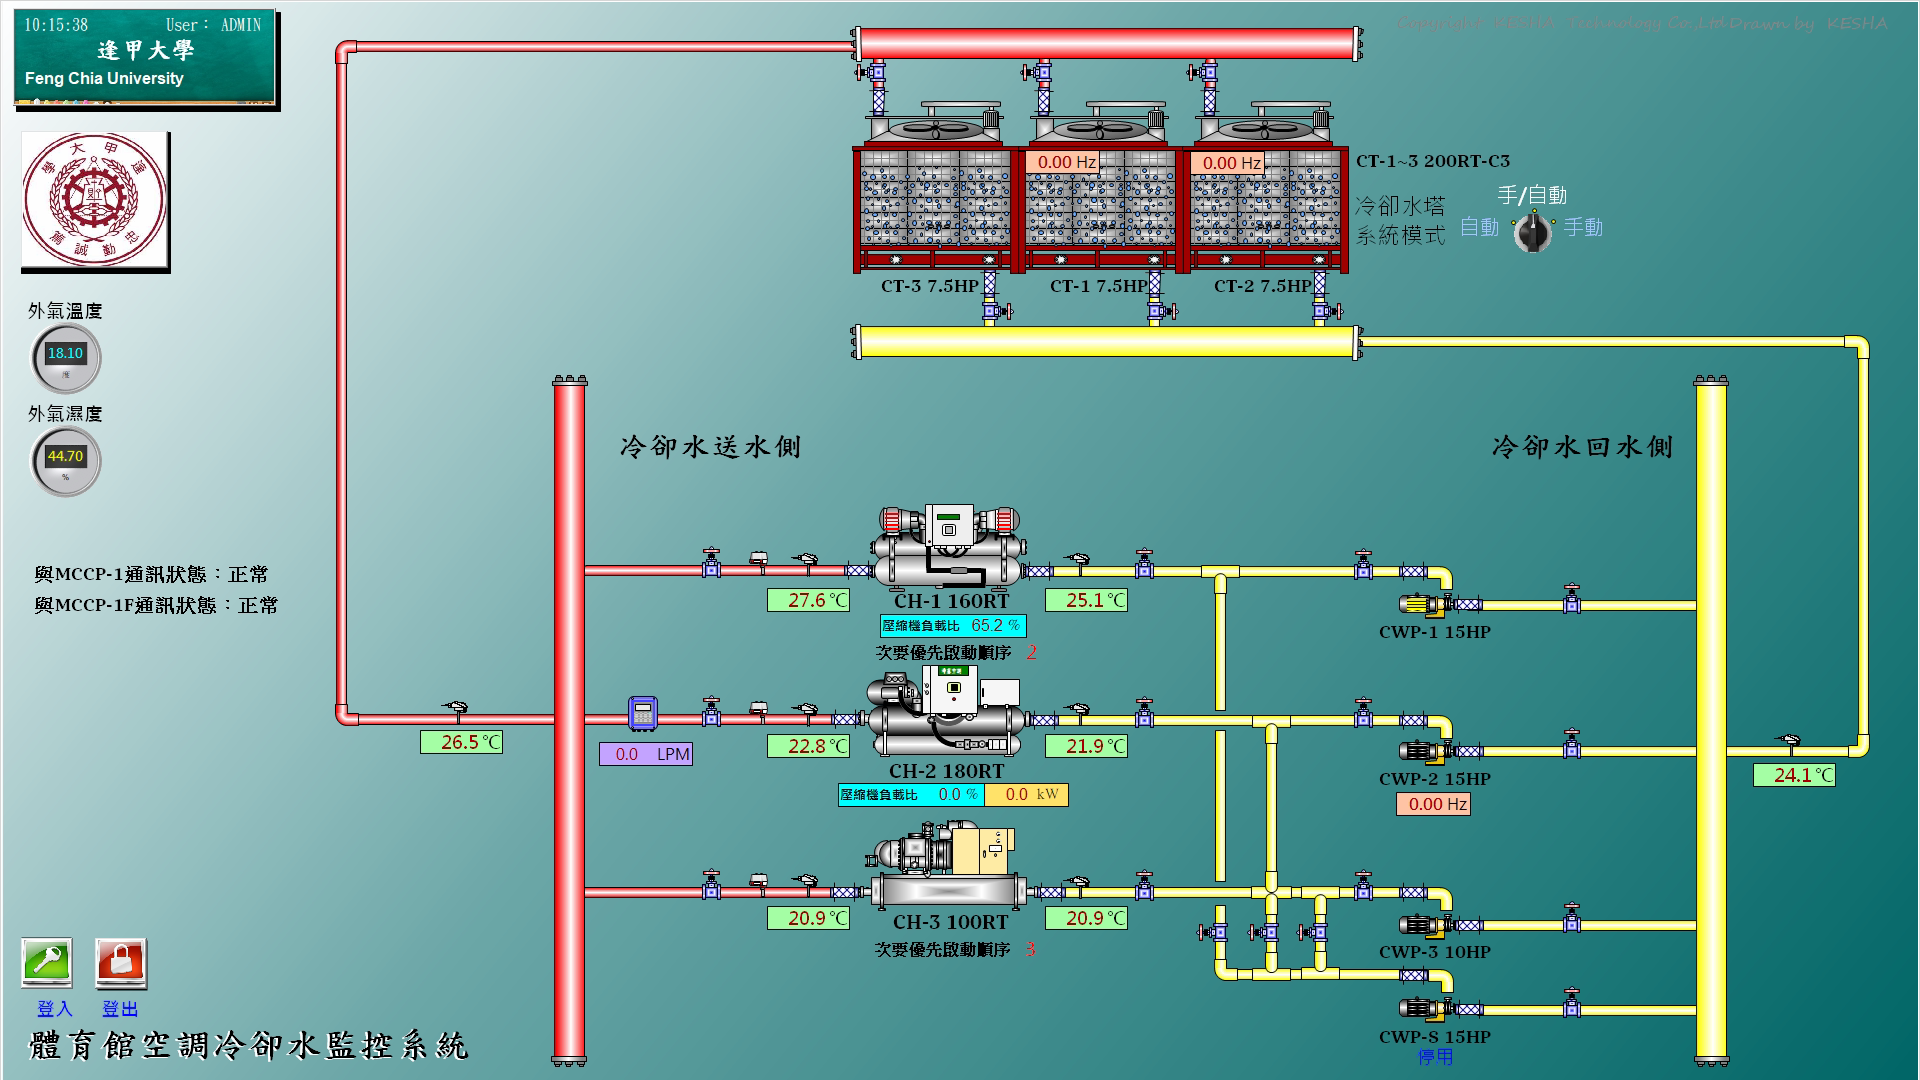The width and height of the screenshot is (1920, 1080).
Task: Click the outdoor temperature gauge 18.10
Action: [x=66, y=357]
